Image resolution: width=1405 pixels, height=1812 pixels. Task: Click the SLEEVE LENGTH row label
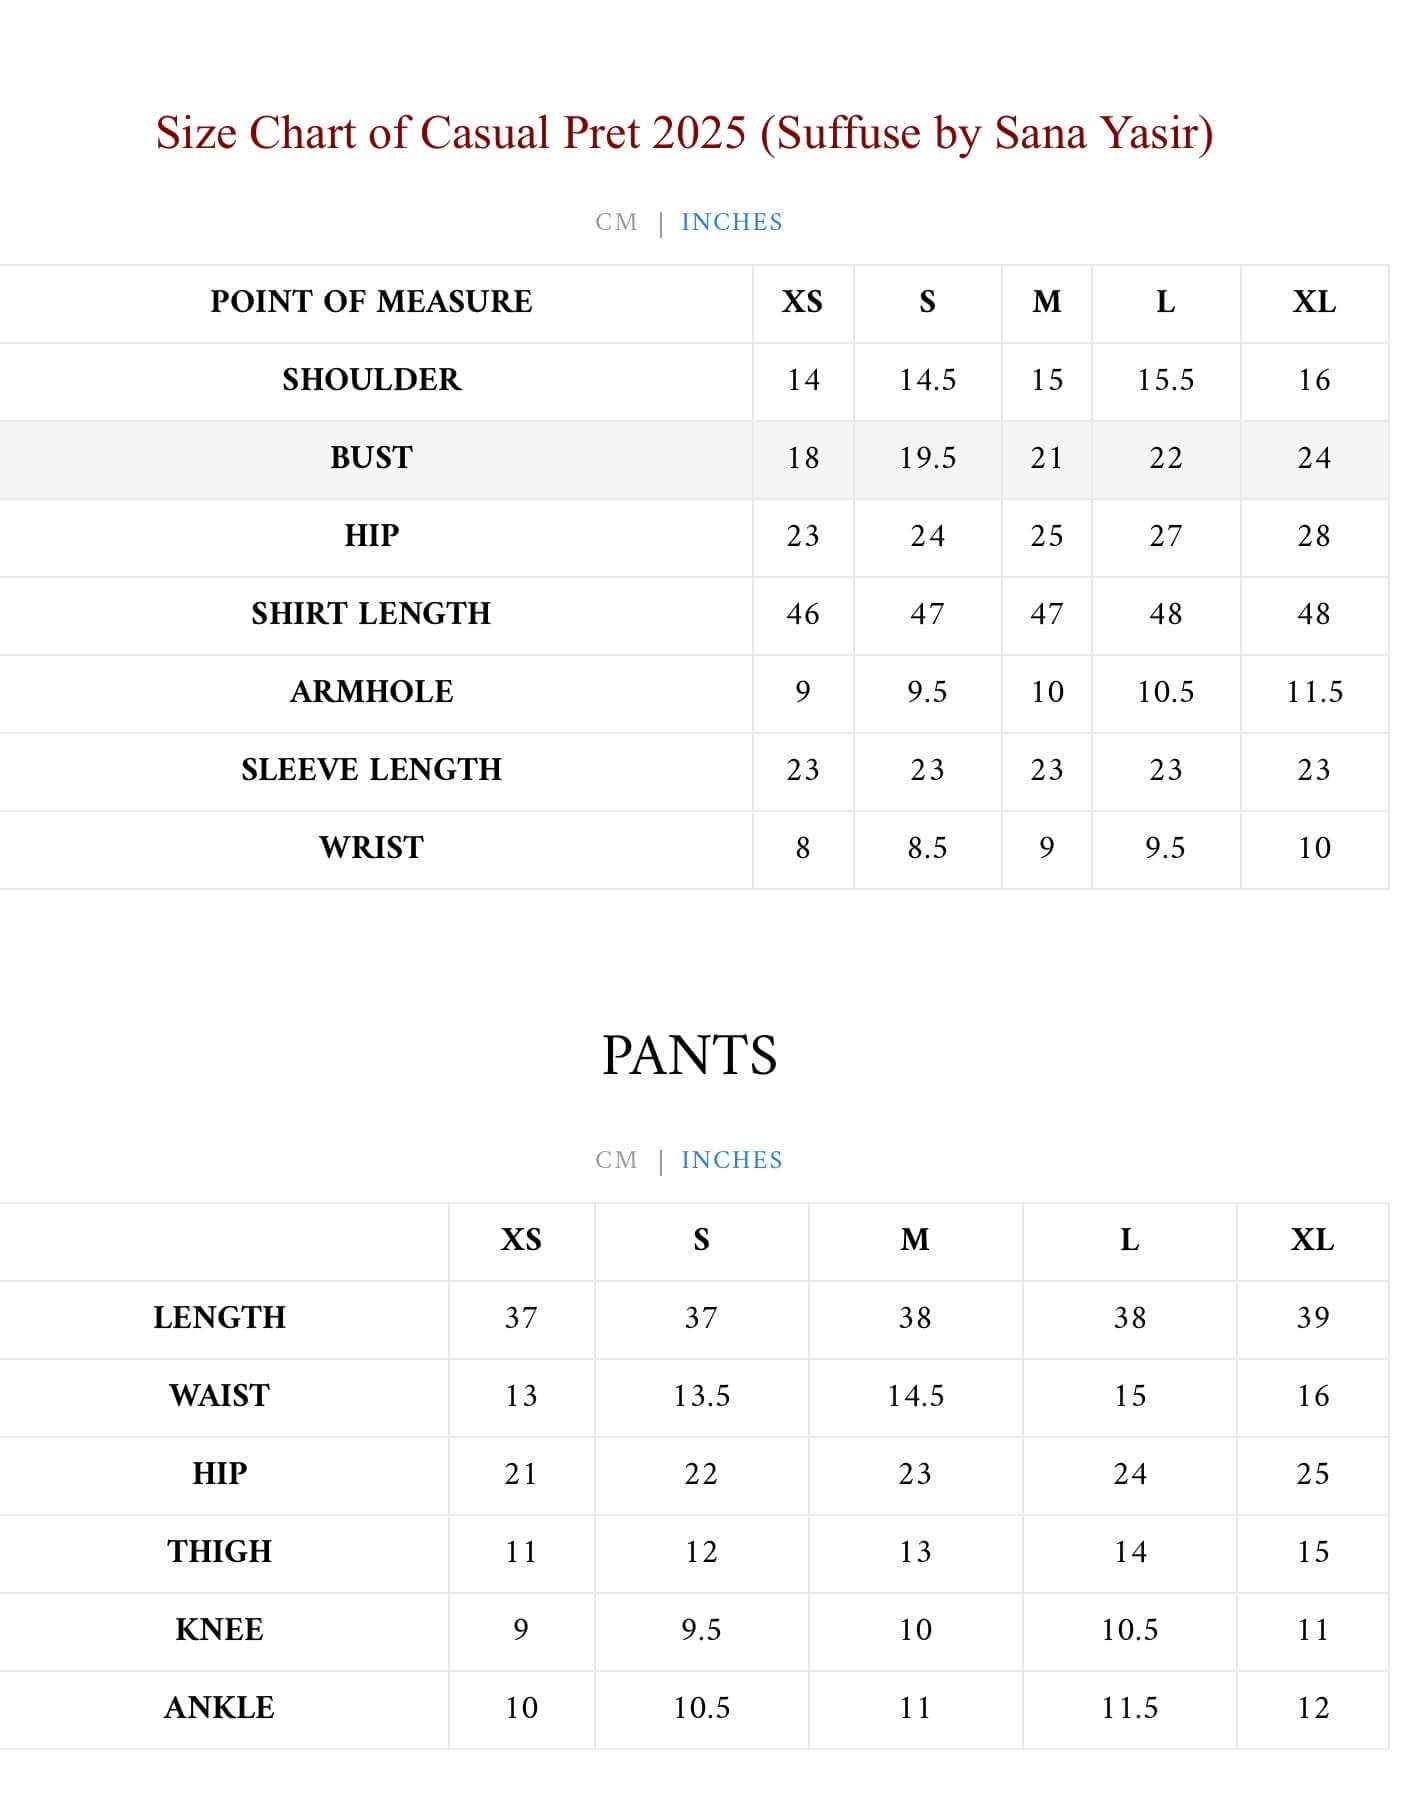click(x=371, y=770)
